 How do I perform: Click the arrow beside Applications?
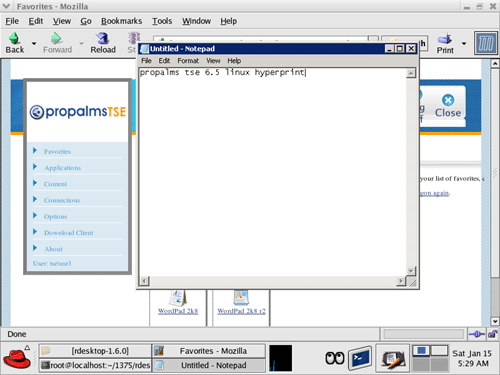[35, 167]
